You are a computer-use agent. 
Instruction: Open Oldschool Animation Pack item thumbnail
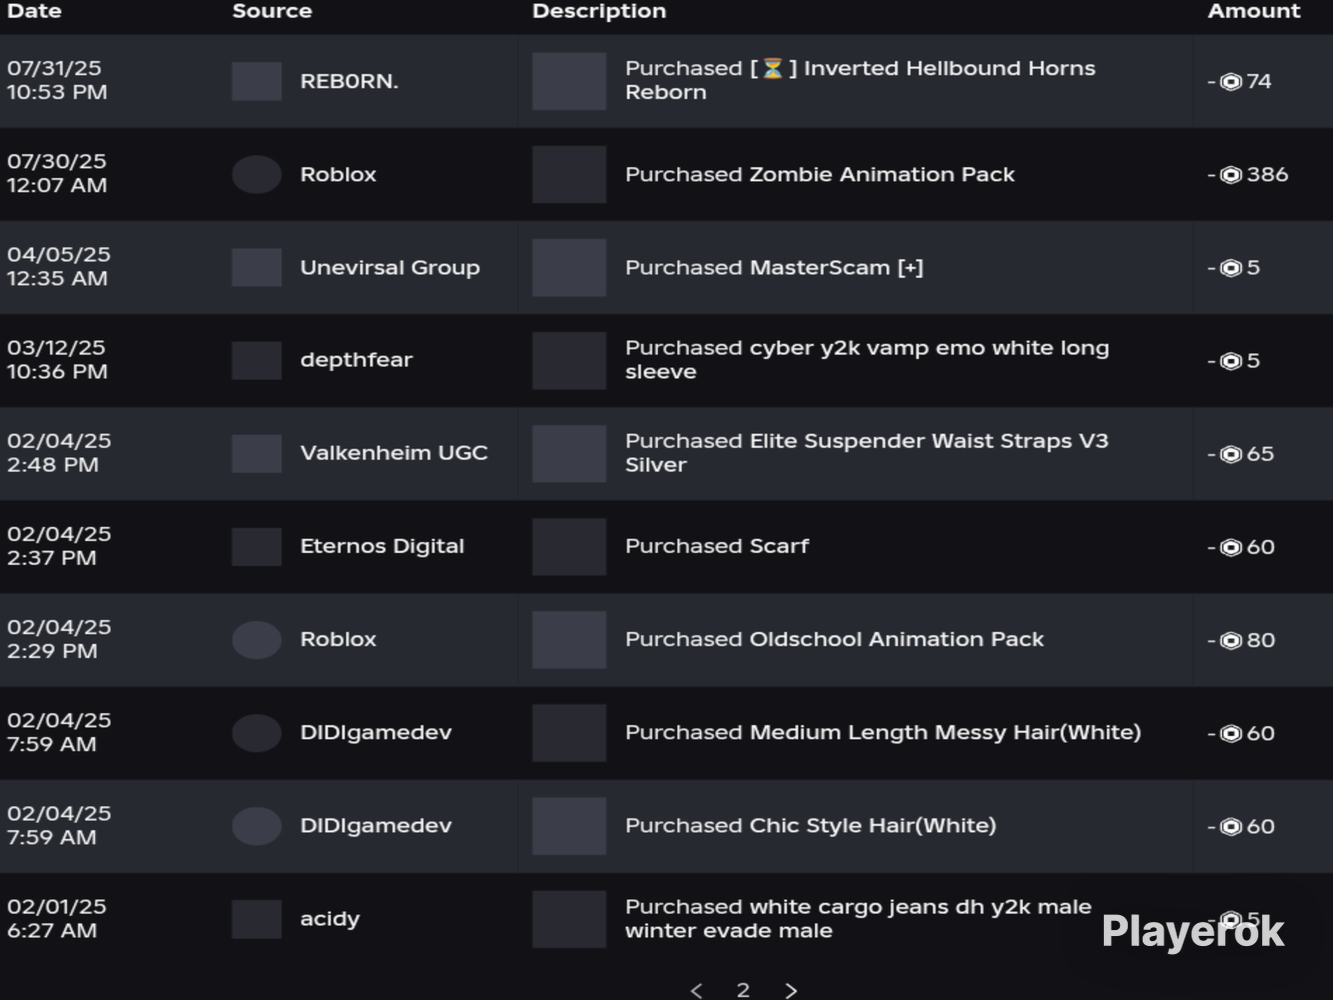569,639
